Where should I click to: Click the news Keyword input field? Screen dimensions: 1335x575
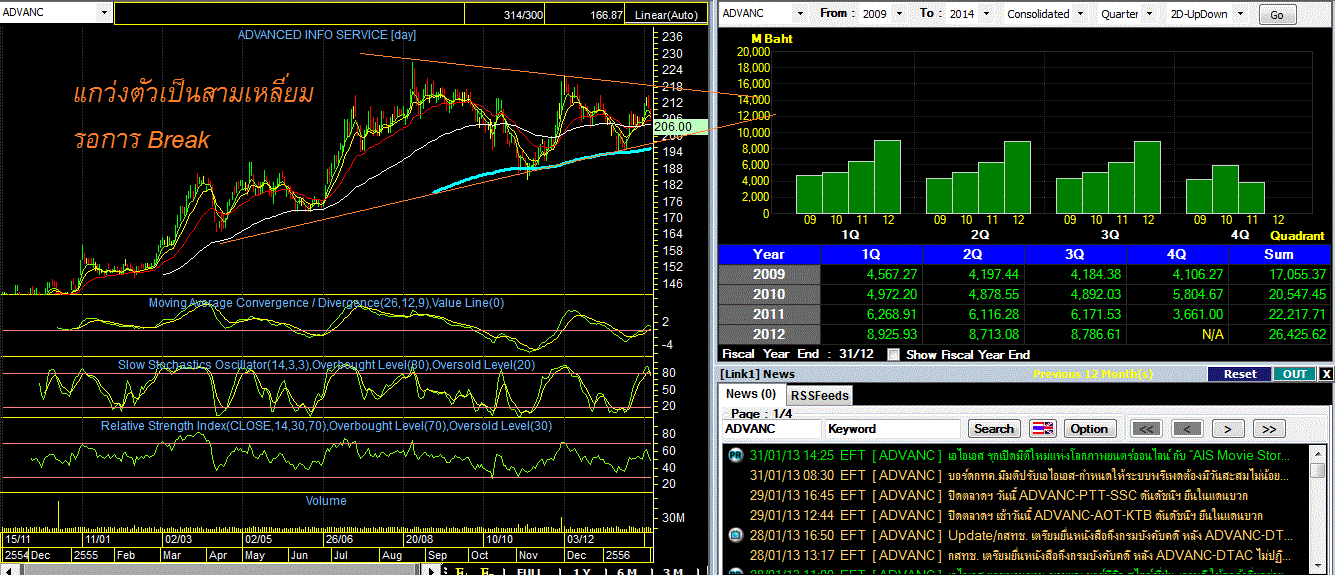pos(892,429)
